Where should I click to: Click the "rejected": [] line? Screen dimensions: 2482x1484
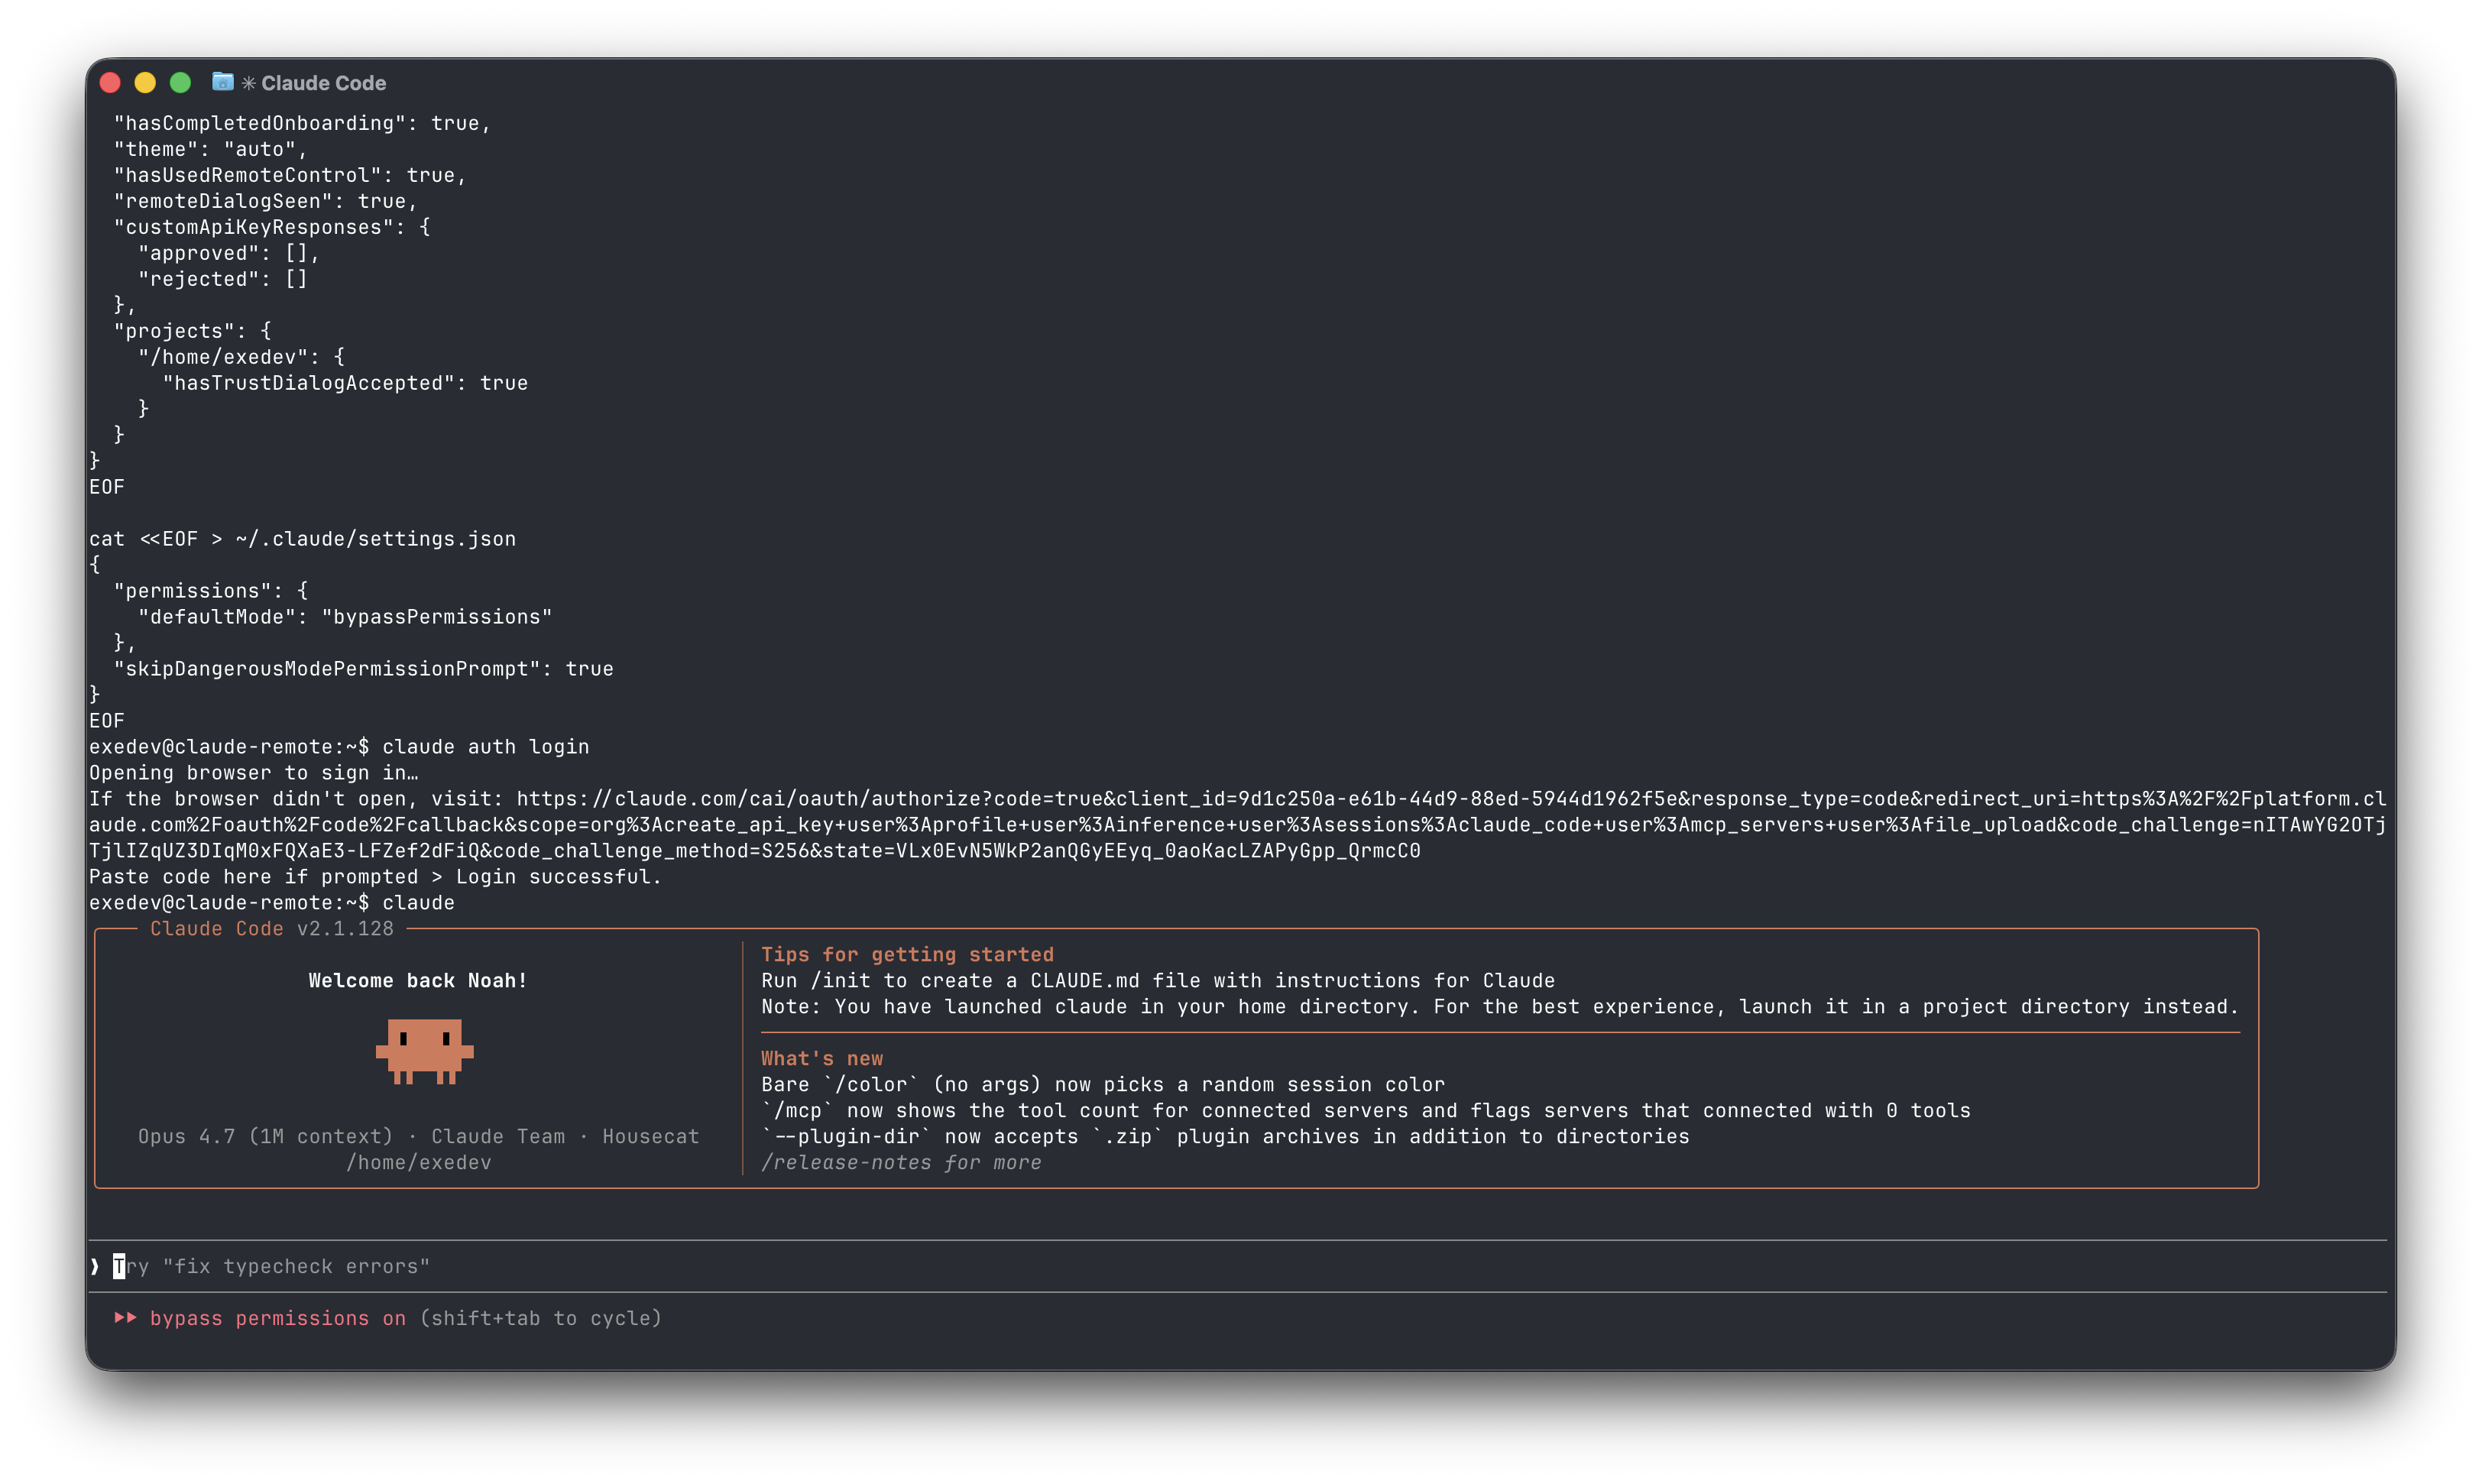click(x=223, y=278)
